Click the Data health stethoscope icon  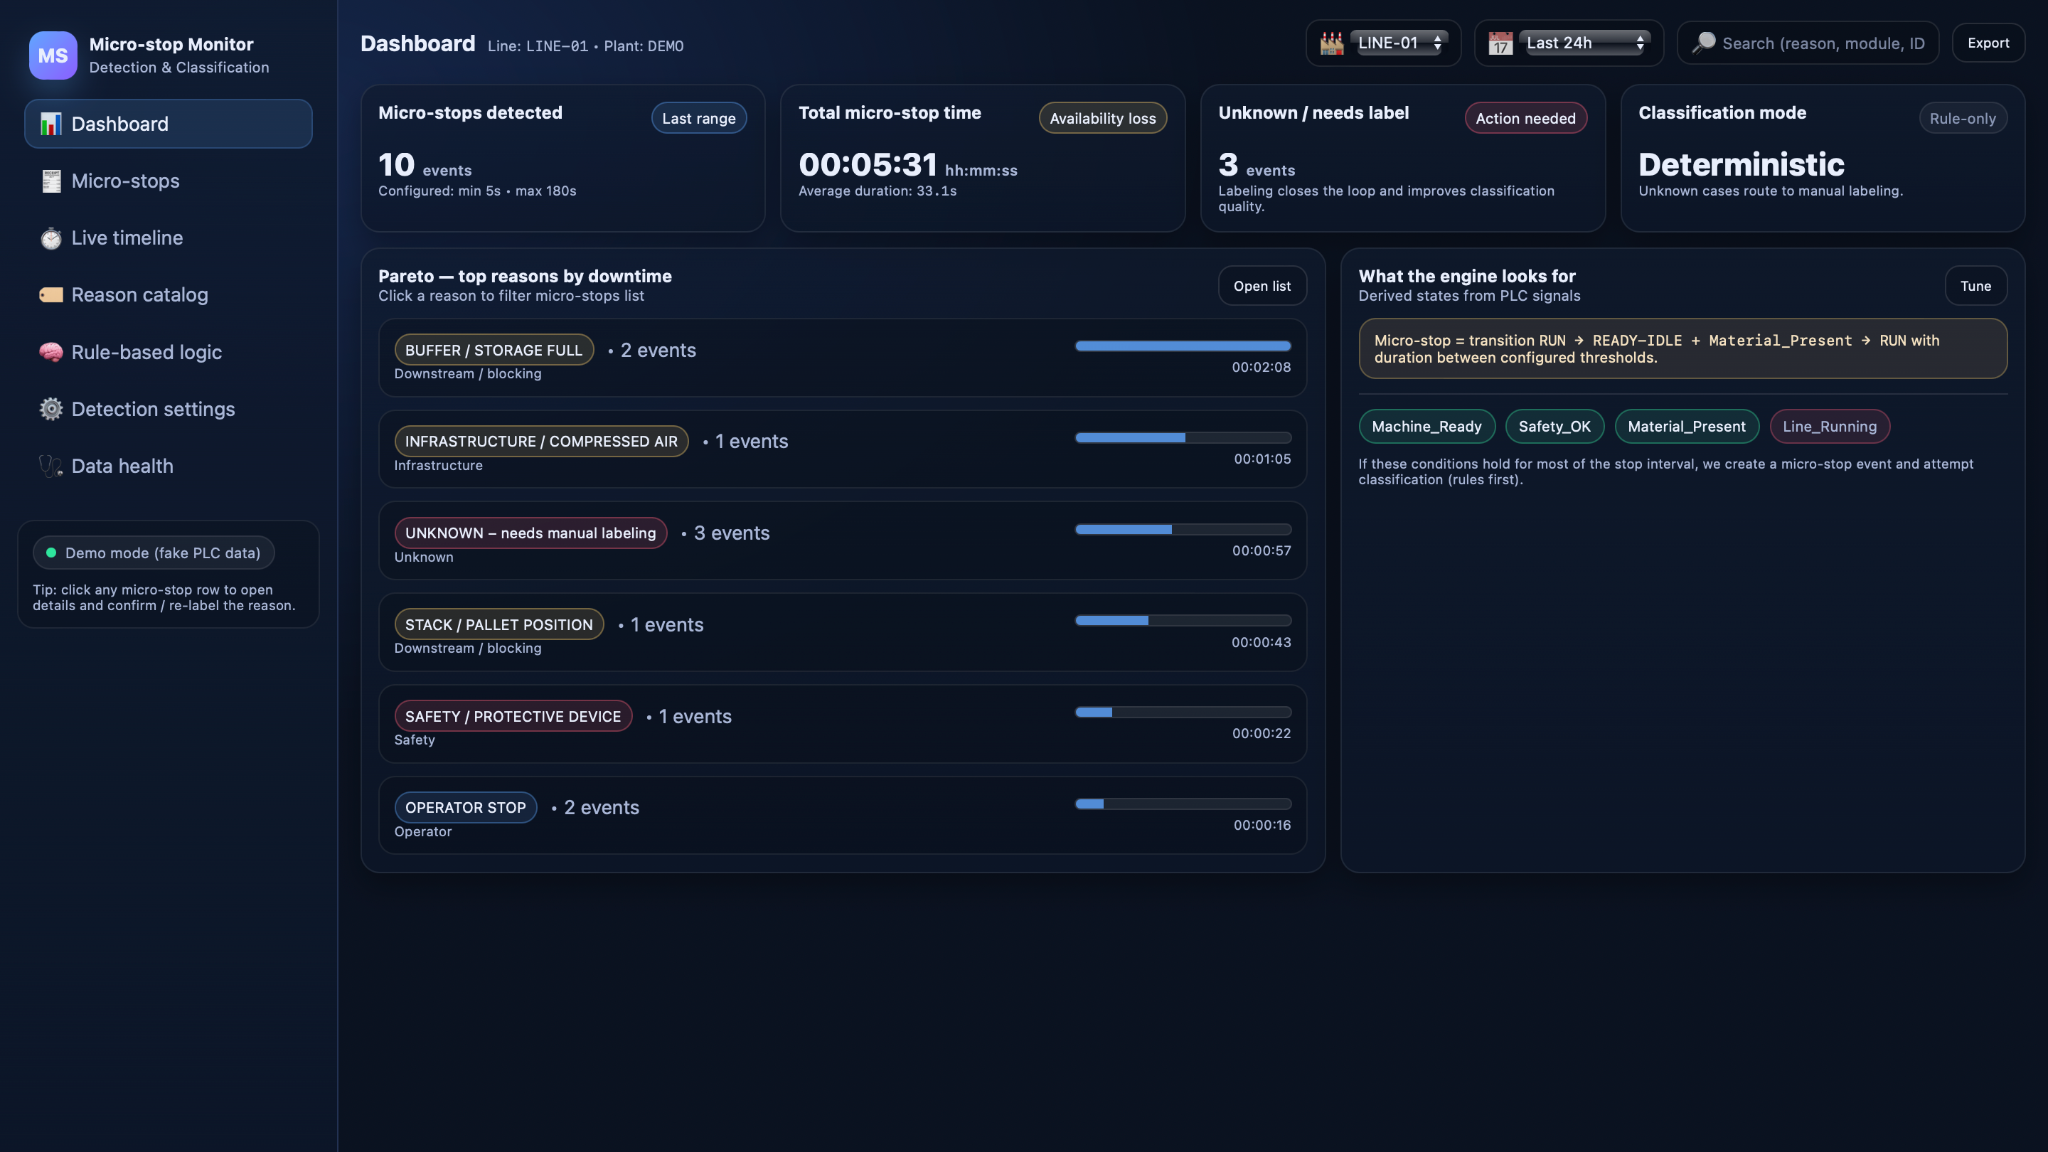51,466
